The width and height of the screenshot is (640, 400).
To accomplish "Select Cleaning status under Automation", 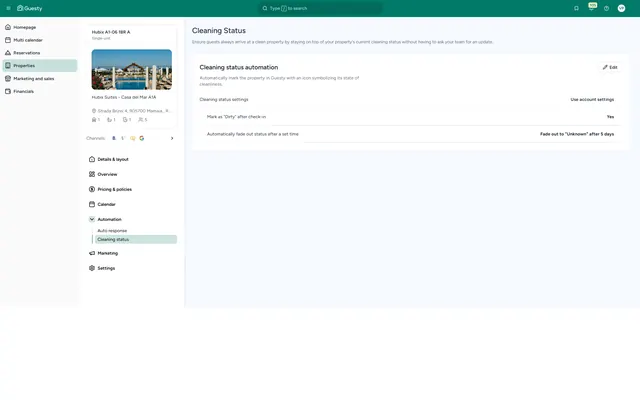I will click(x=136, y=240).
